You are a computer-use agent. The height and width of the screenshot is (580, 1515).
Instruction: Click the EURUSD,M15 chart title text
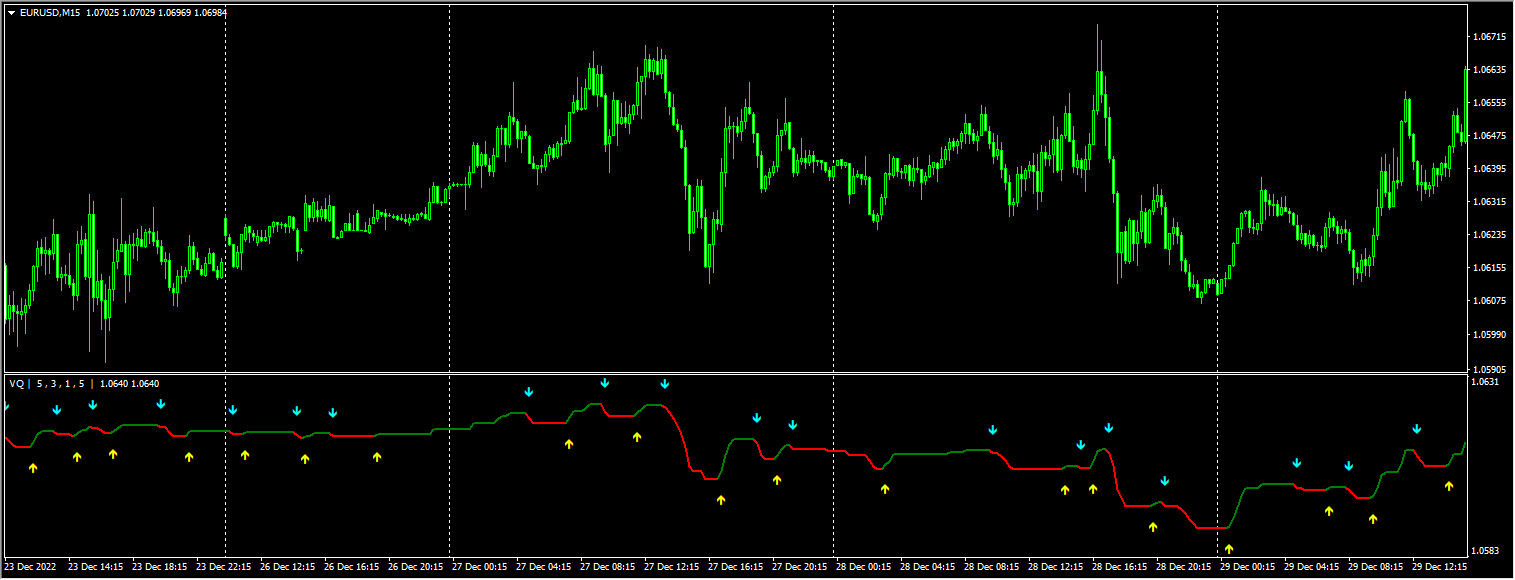(49, 13)
